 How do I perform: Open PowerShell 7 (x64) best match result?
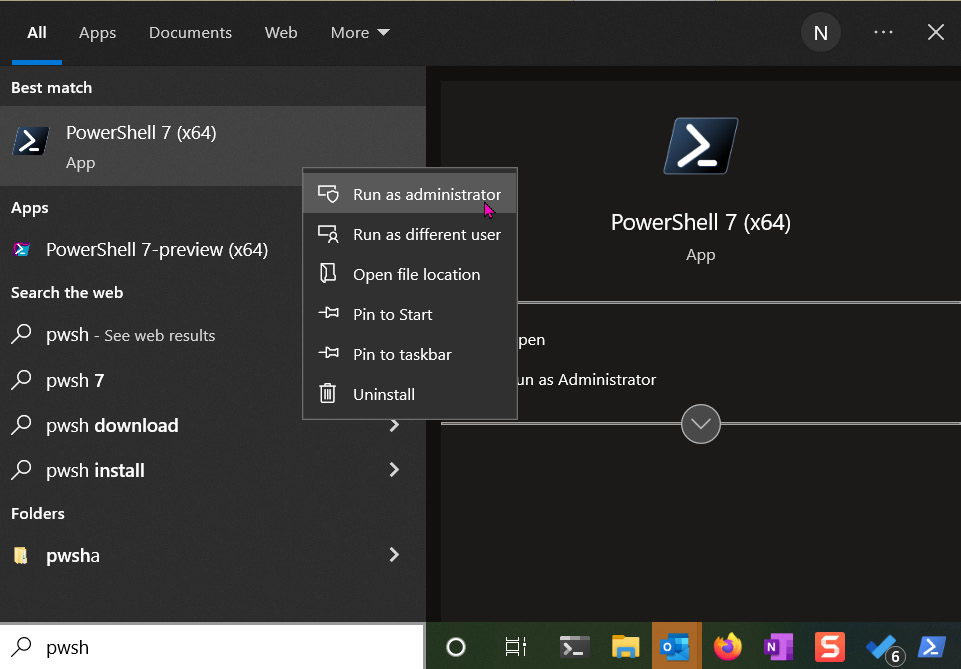(213, 146)
